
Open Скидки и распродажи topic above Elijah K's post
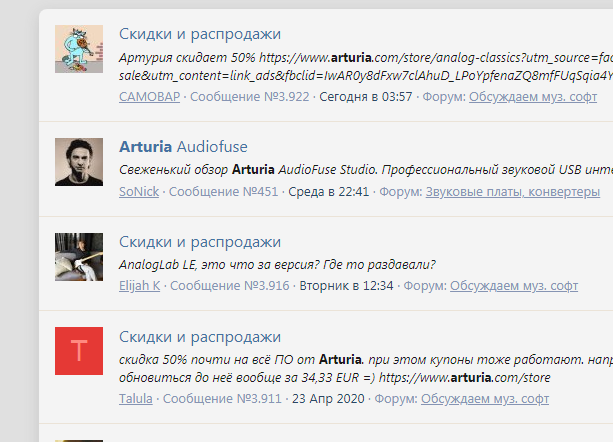point(199,242)
